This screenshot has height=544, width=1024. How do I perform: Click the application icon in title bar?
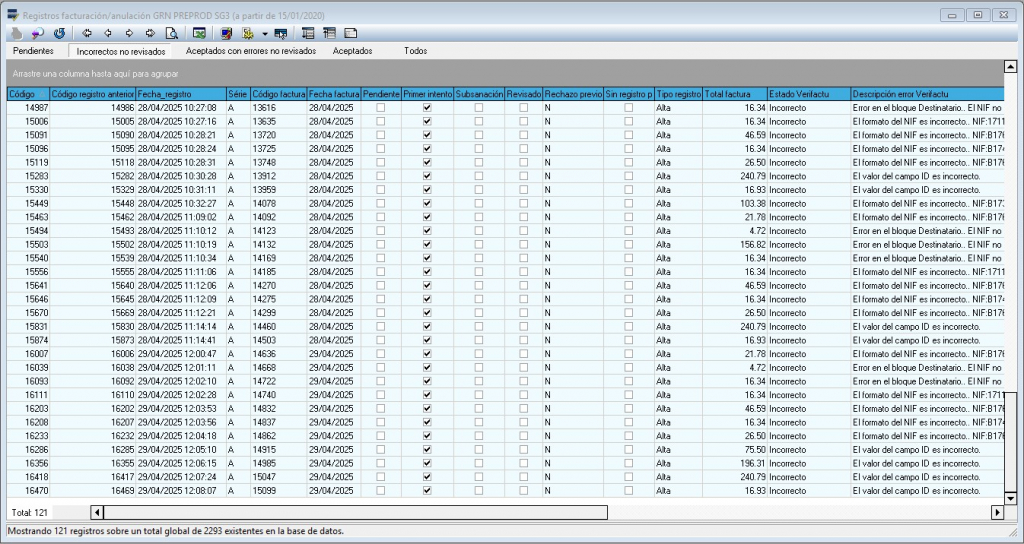pyautogui.click(x=12, y=15)
